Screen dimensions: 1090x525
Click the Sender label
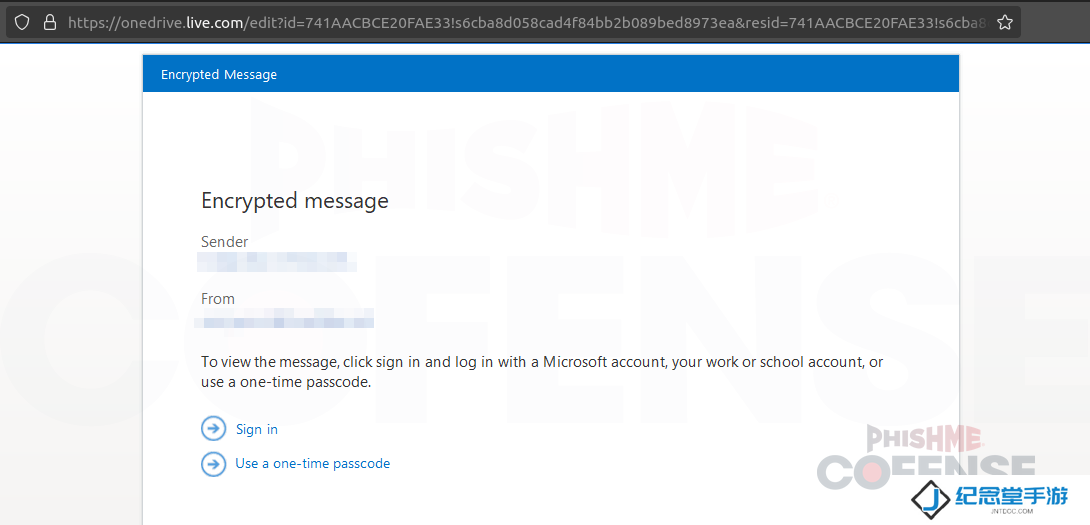click(x=225, y=241)
